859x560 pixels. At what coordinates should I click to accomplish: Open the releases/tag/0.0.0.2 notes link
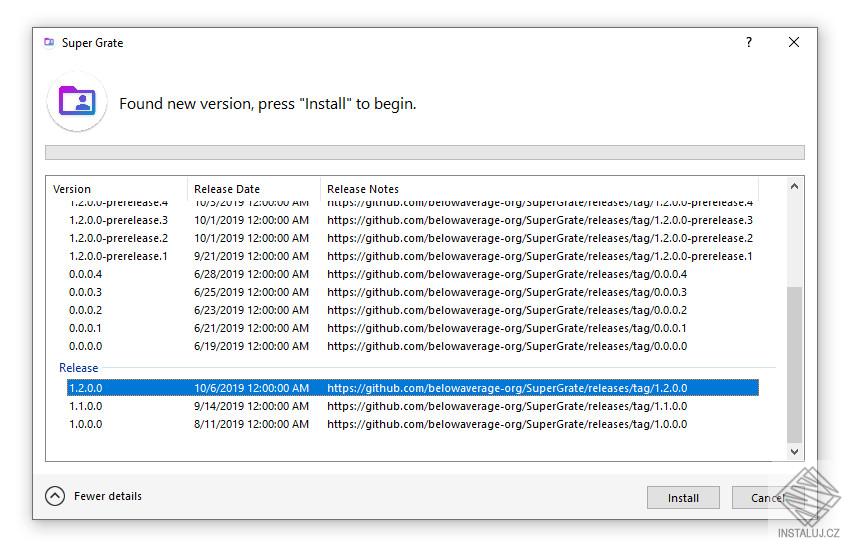tap(507, 310)
